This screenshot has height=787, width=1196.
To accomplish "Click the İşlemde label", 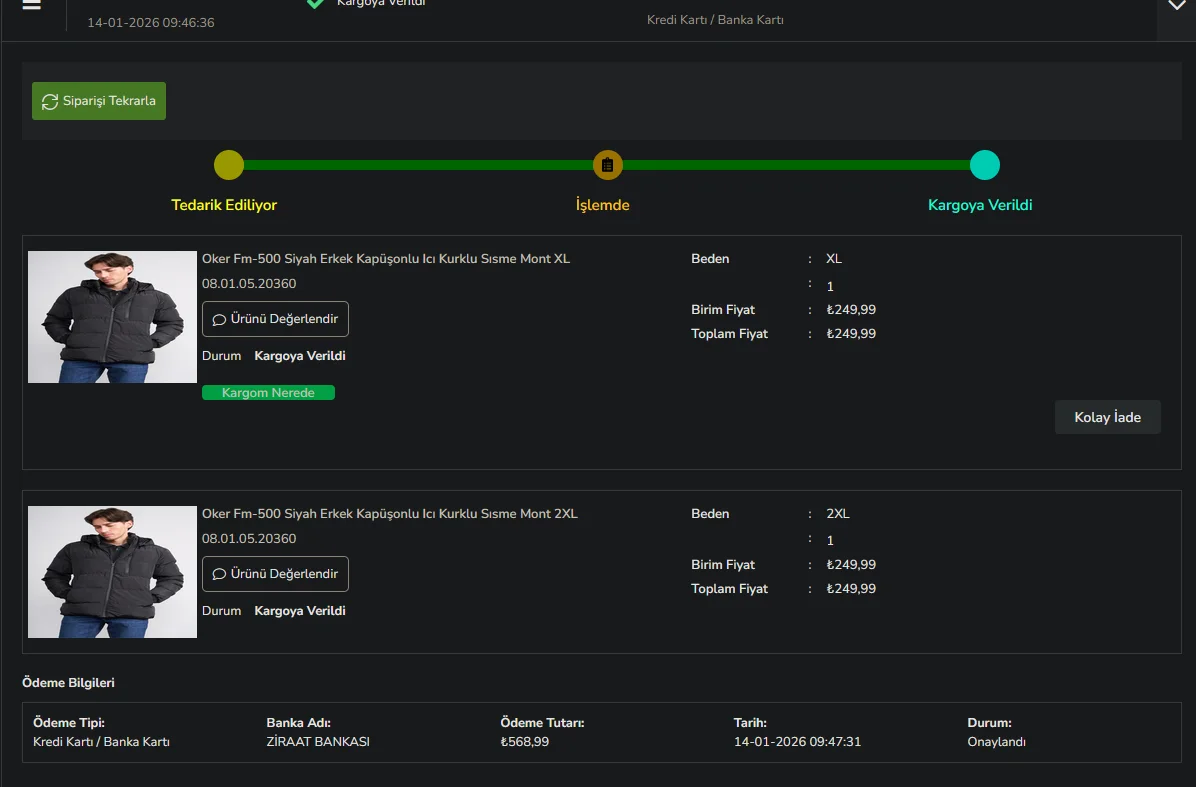I will click(x=603, y=205).
